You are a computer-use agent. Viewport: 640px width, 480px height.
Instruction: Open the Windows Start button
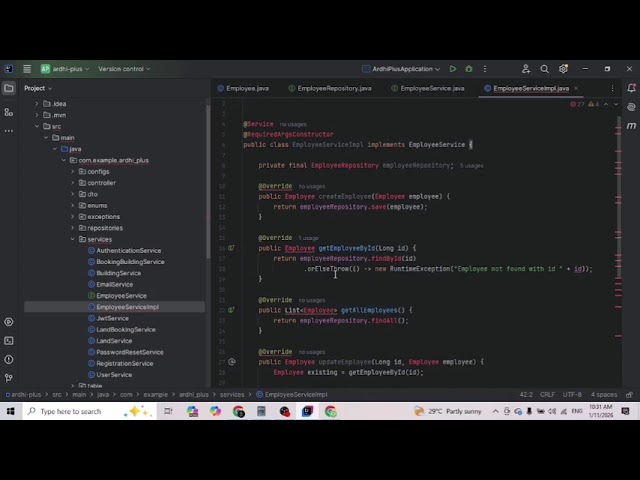[11, 411]
